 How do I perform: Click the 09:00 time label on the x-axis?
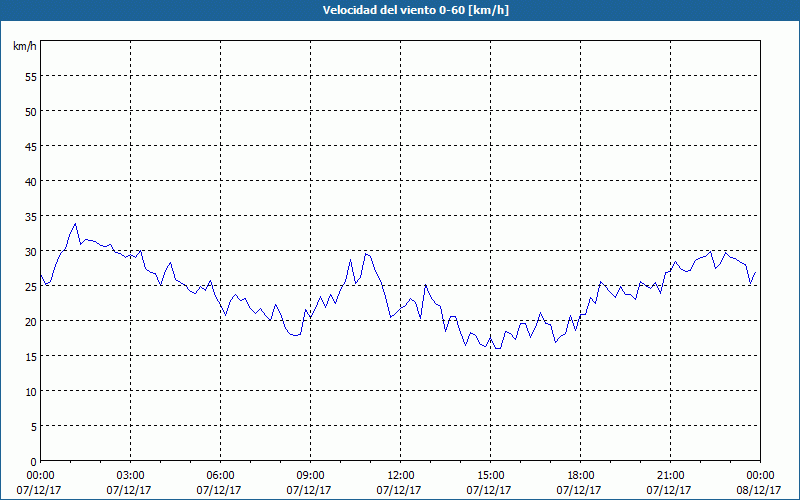tap(310, 476)
